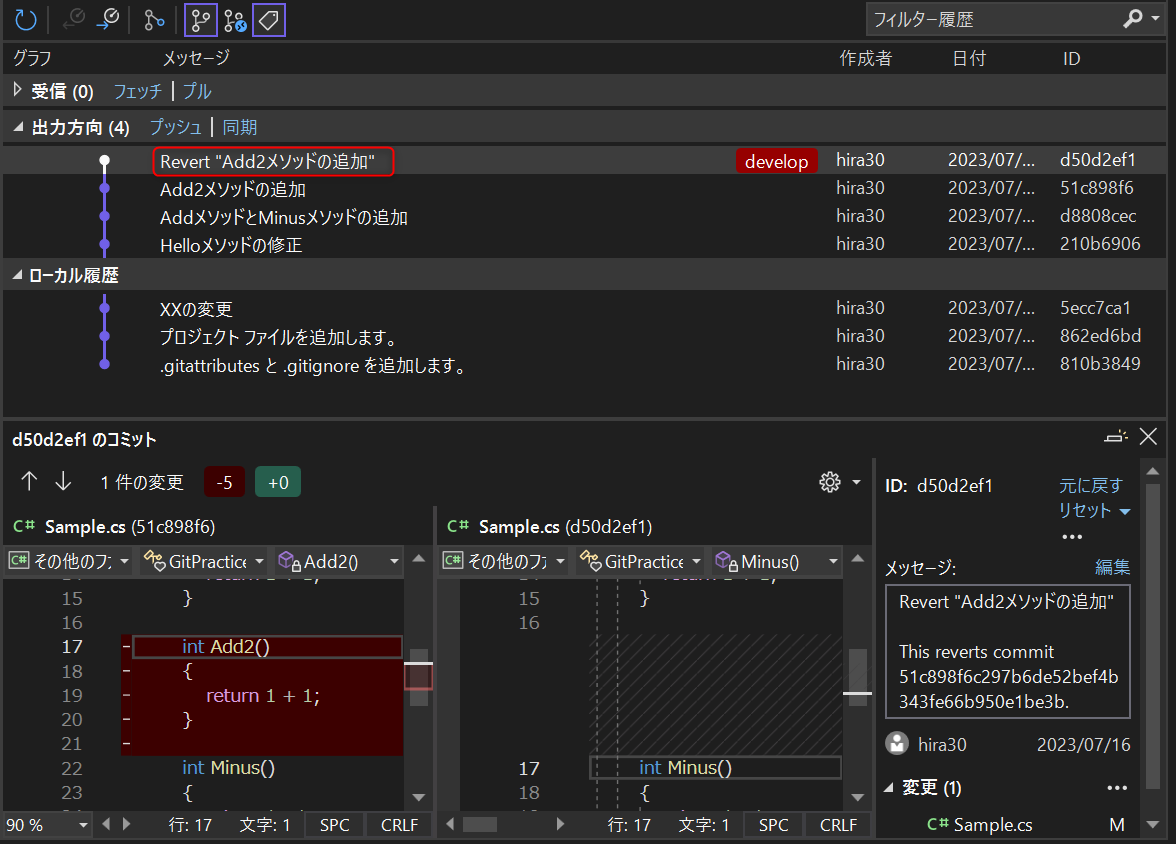This screenshot has width=1176, height=844.
Task: Open left pane Add2() member dropdown
Action: [x=339, y=560]
